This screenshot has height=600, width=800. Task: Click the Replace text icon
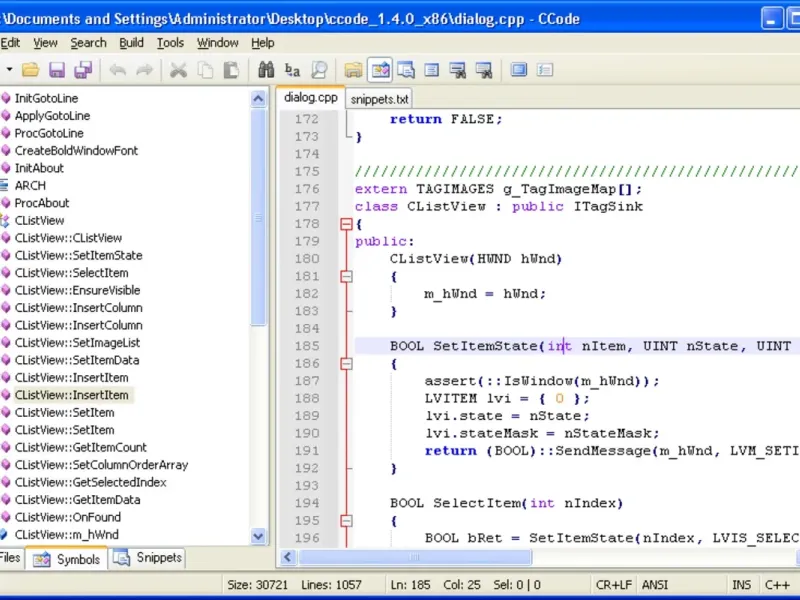292,70
